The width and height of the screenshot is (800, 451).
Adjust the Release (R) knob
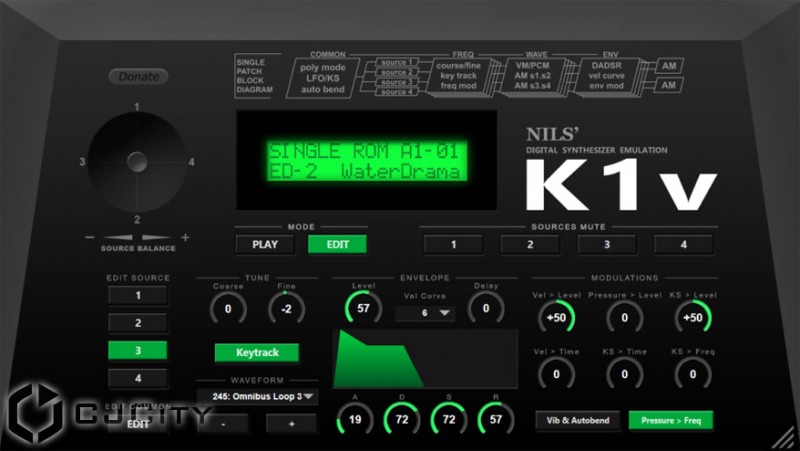496,419
